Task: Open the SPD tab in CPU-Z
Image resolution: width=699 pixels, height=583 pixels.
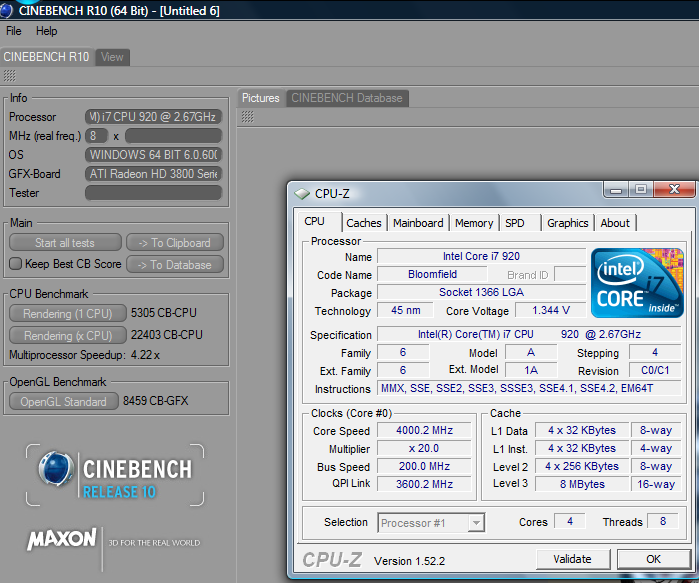Action: click(x=515, y=223)
